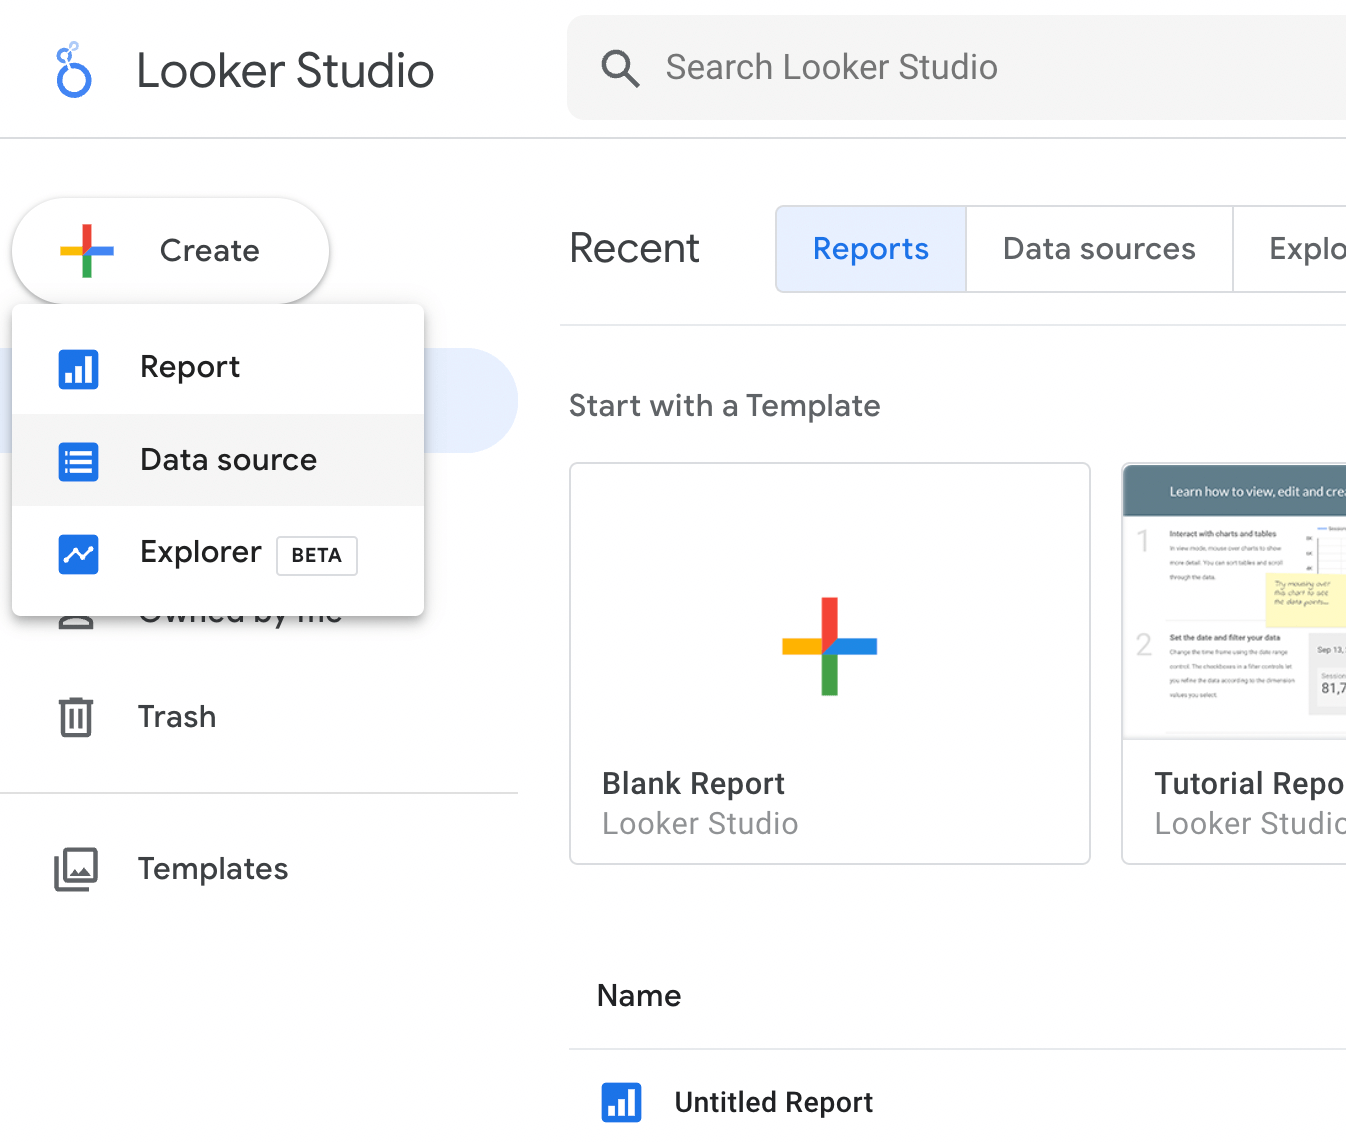Screen dimensions: 1346x1142
Task: Click the Report bar chart icon
Action: coord(78,369)
